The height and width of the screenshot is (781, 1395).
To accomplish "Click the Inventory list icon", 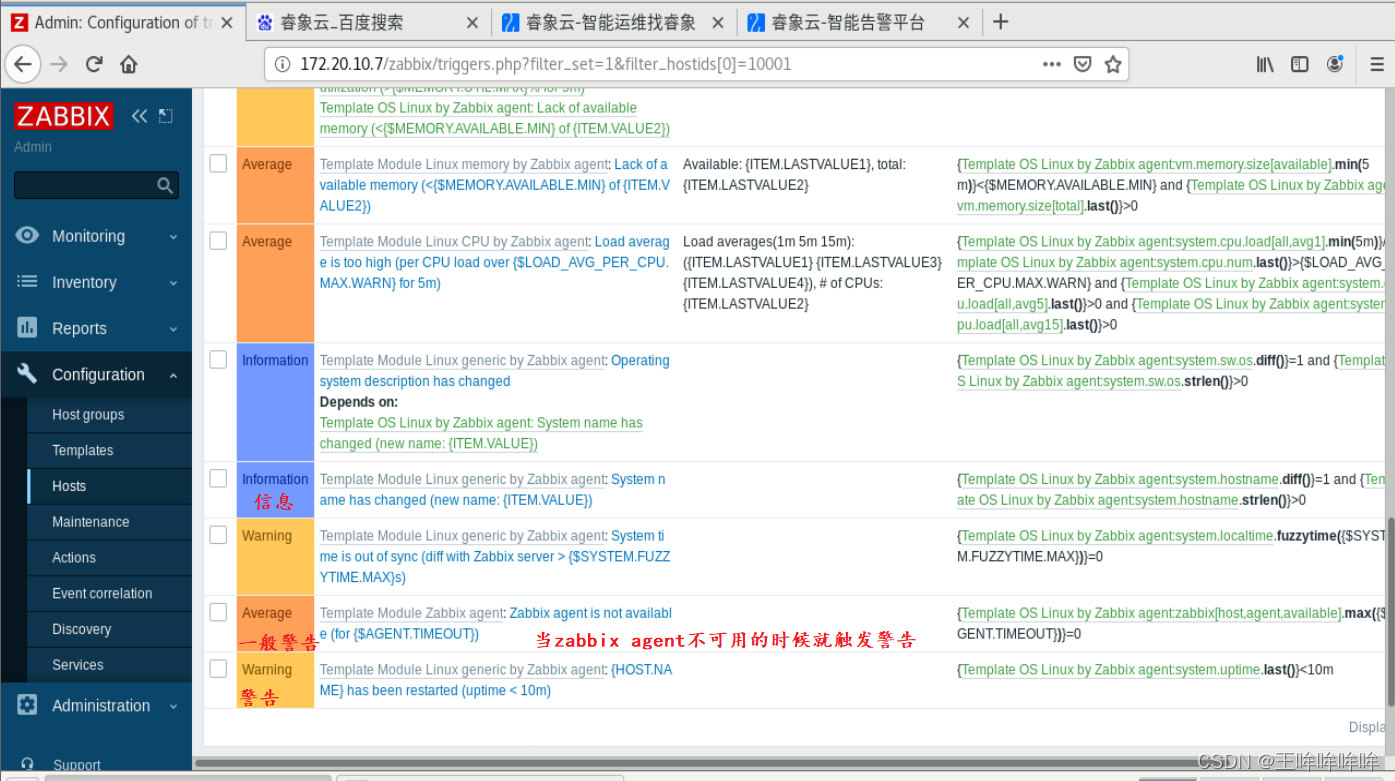I will point(27,282).
